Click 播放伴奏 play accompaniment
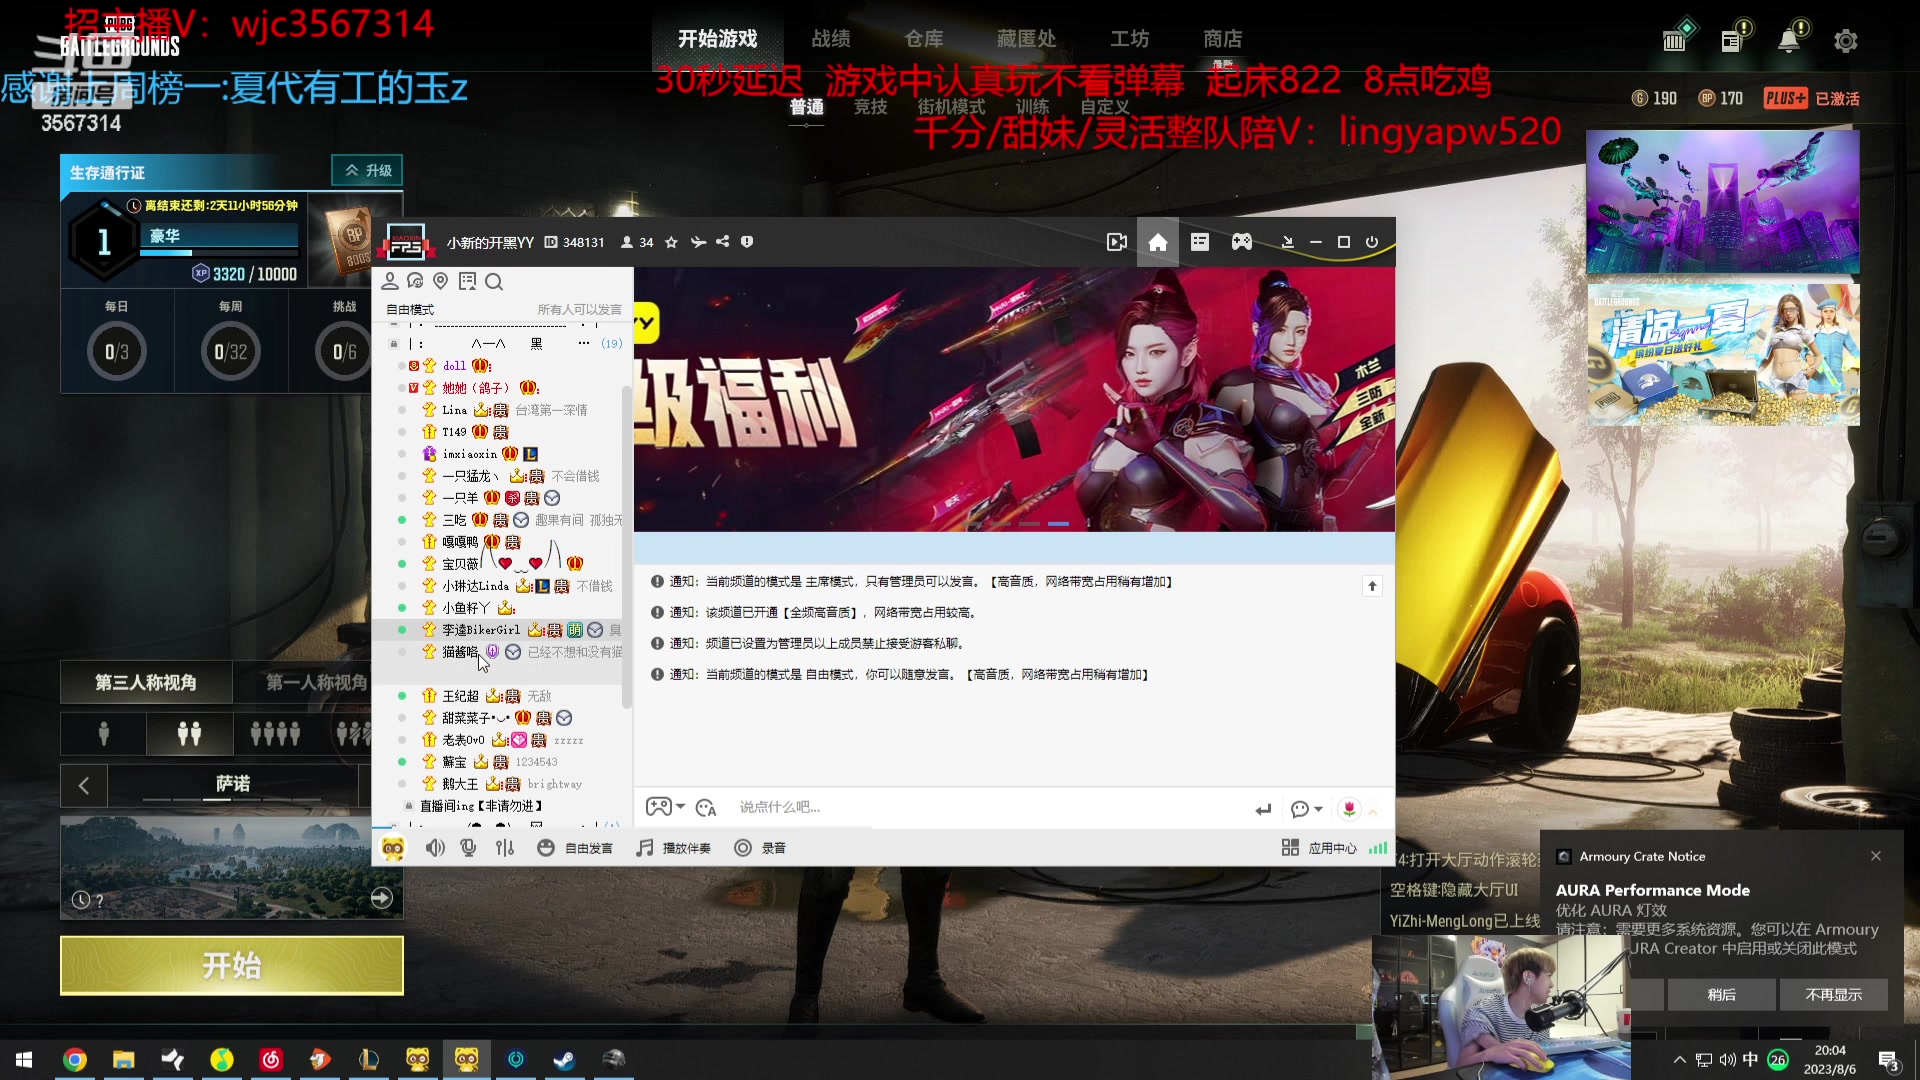This screenshot has width=1920, height=1080. tap(674, 848)
